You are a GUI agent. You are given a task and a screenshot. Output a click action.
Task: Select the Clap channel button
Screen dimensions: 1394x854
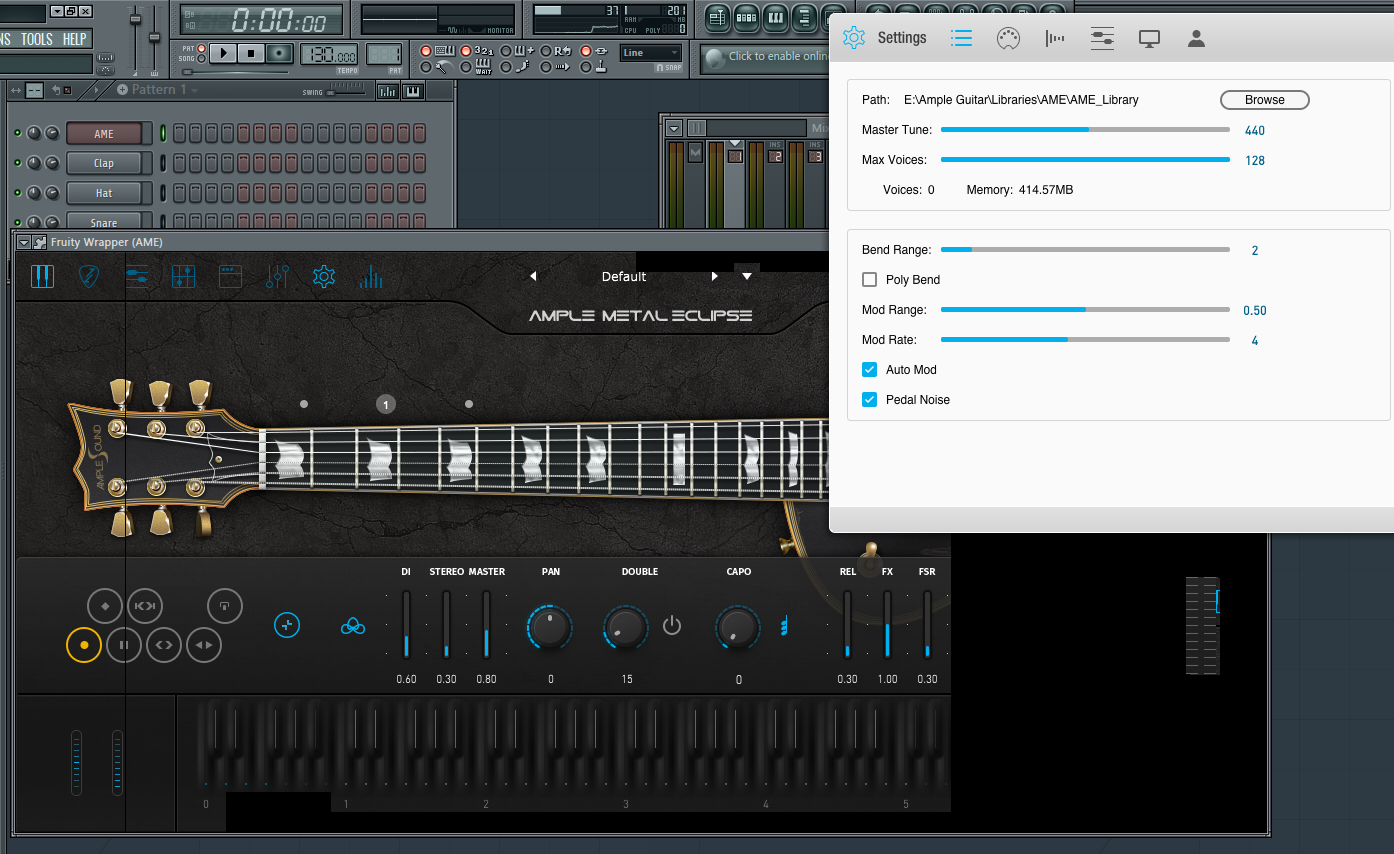104,163
